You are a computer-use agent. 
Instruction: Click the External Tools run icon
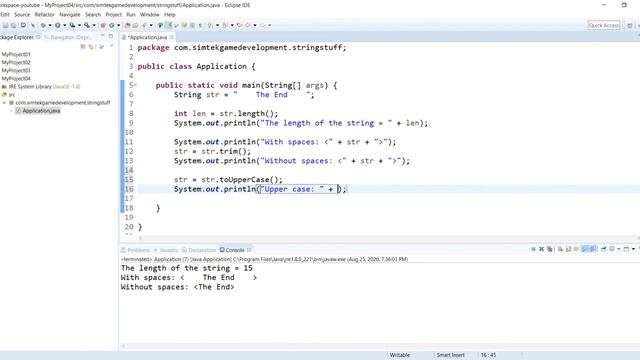87,25
